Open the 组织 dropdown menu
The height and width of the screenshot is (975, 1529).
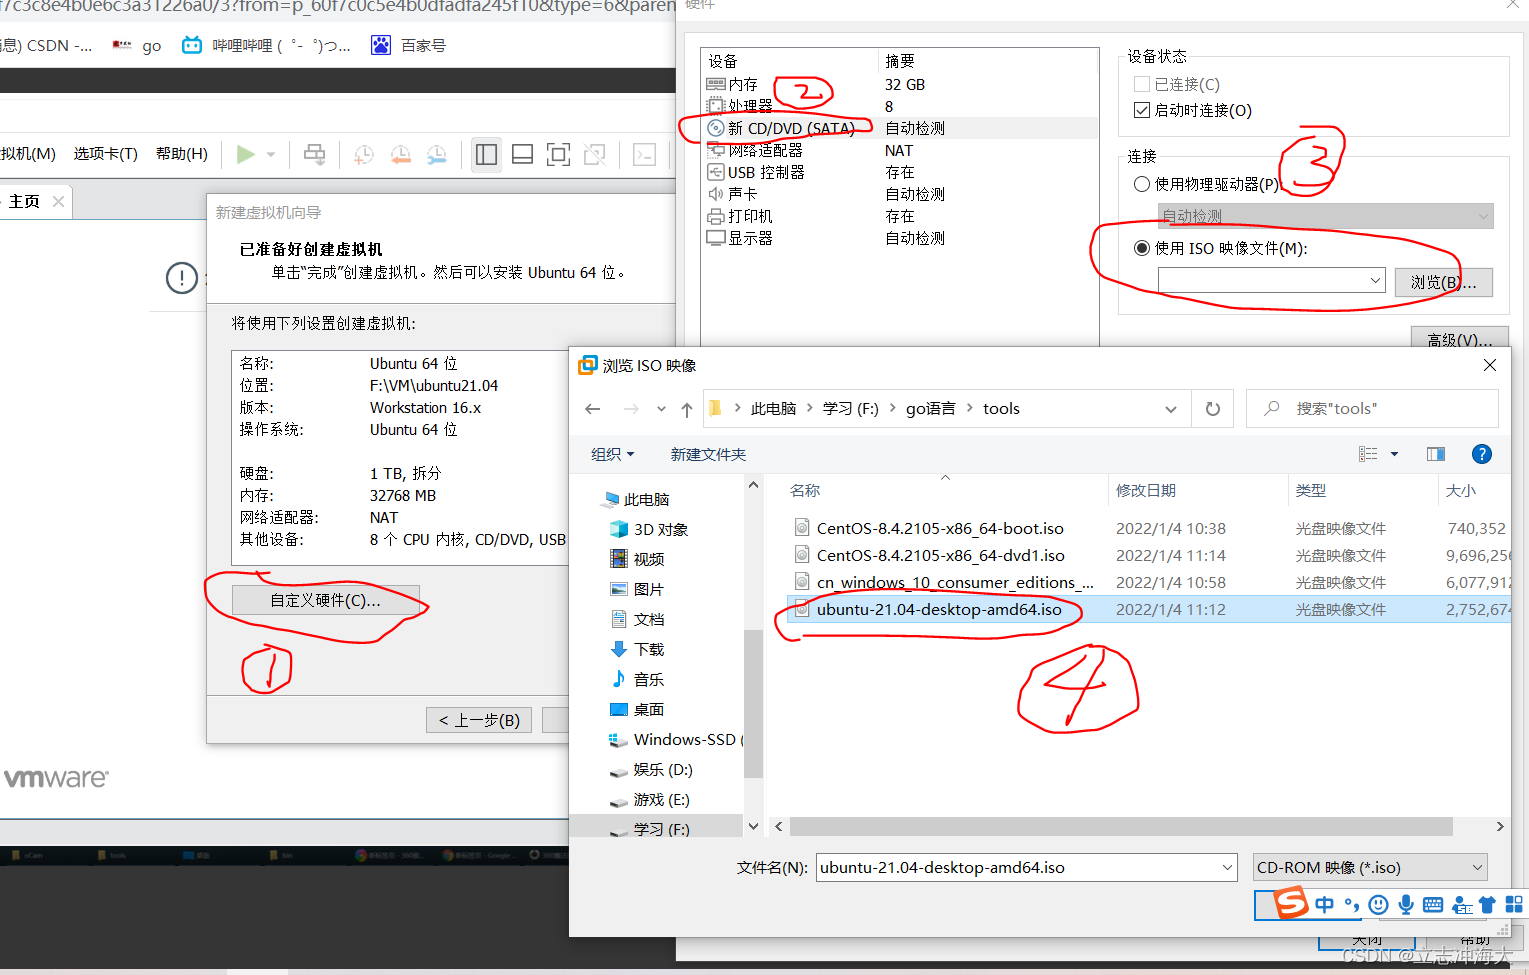point(612,454)
